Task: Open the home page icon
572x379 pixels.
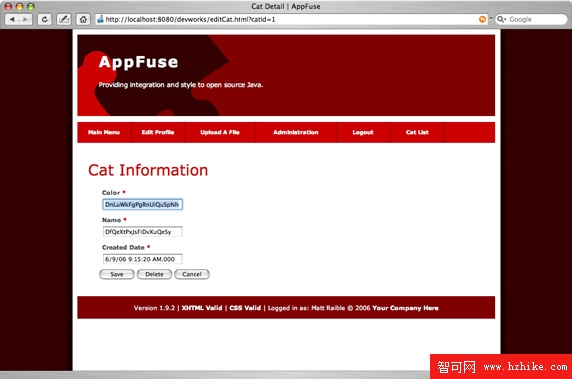Action: pos(83,19)
